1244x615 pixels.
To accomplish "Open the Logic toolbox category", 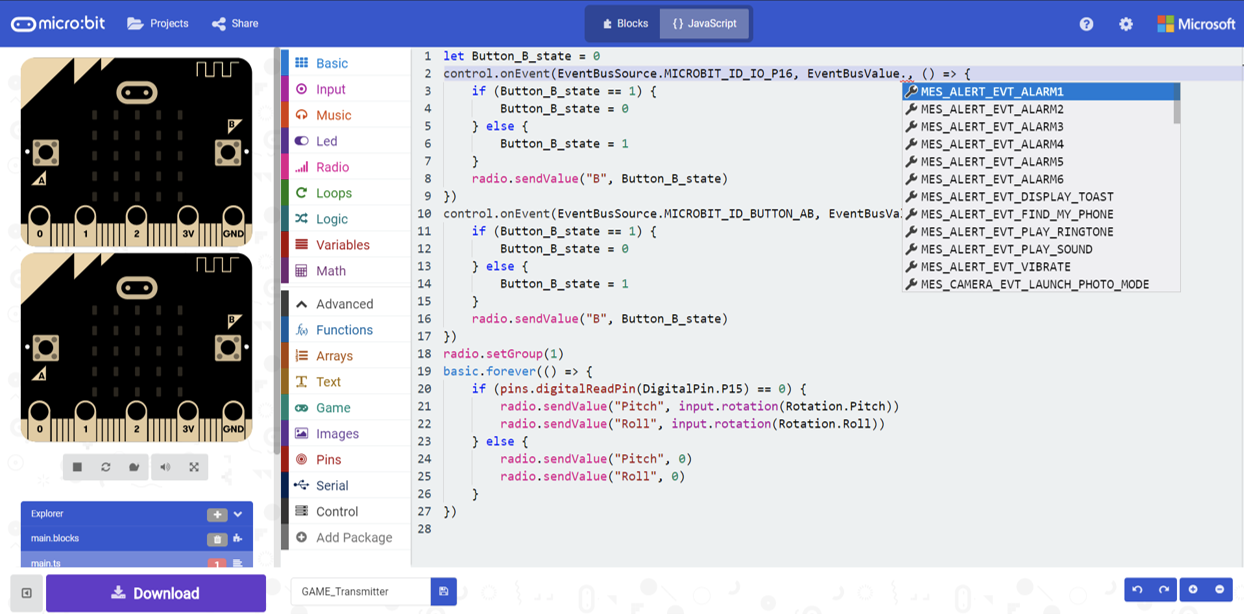I will click(x=346, y=219).
